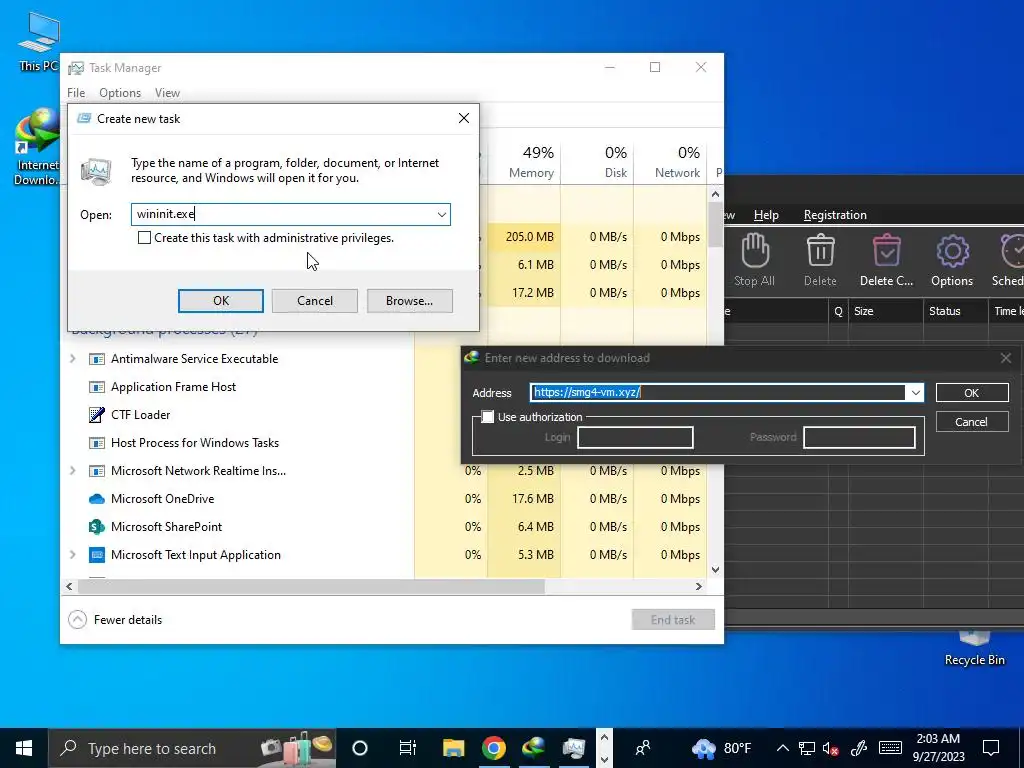This screenshot has height=768, width=1024.
Task: Click muted volume tray icon
Action: (x=831, y=748)
